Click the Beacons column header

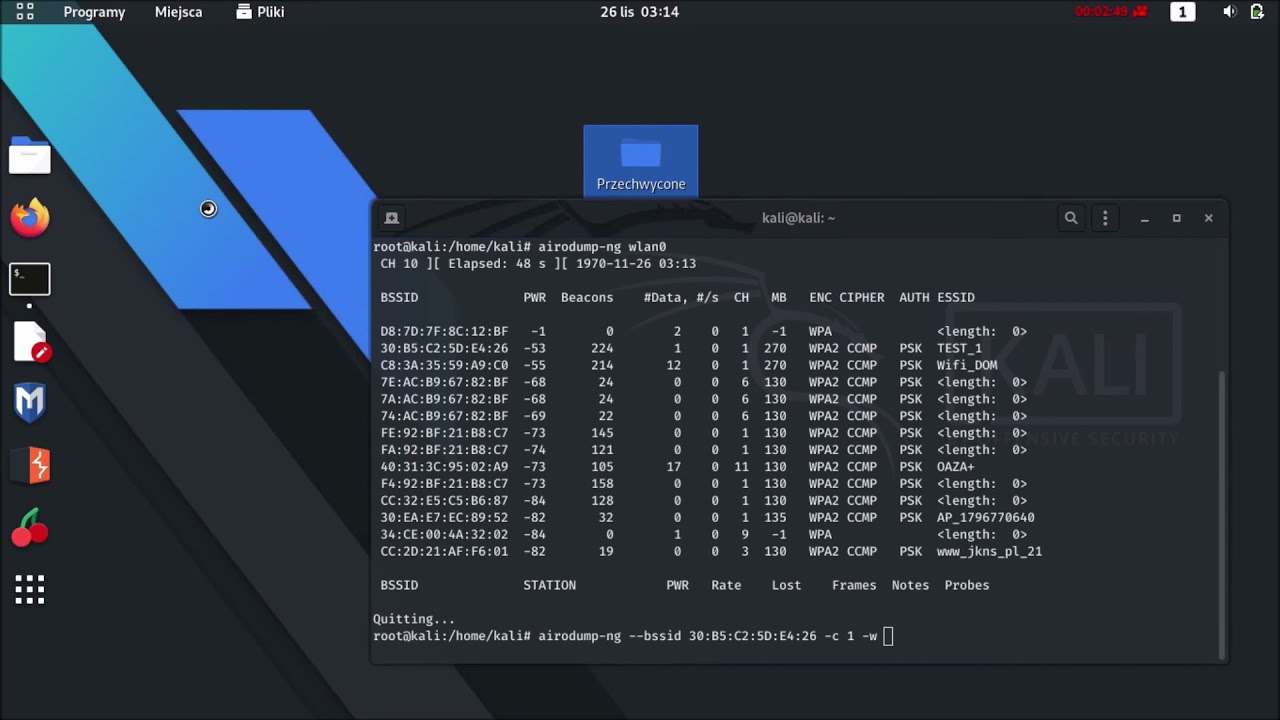point(587,297)
